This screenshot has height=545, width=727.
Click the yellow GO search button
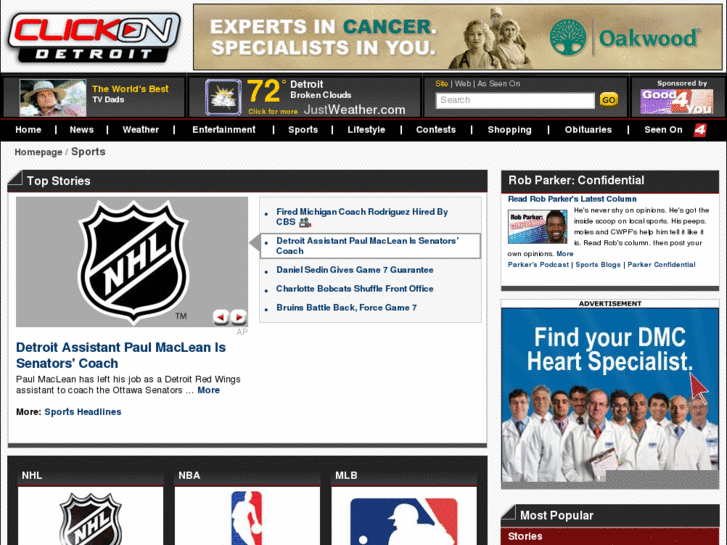coord(608,100)
